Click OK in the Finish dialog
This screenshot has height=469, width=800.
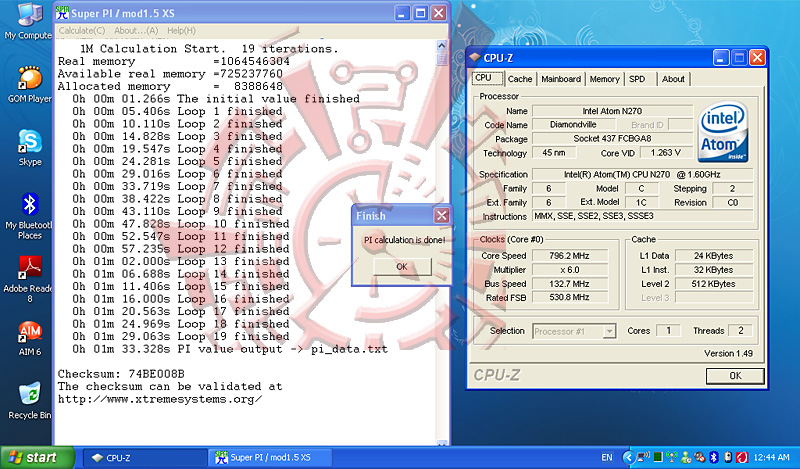click(402, 266)
